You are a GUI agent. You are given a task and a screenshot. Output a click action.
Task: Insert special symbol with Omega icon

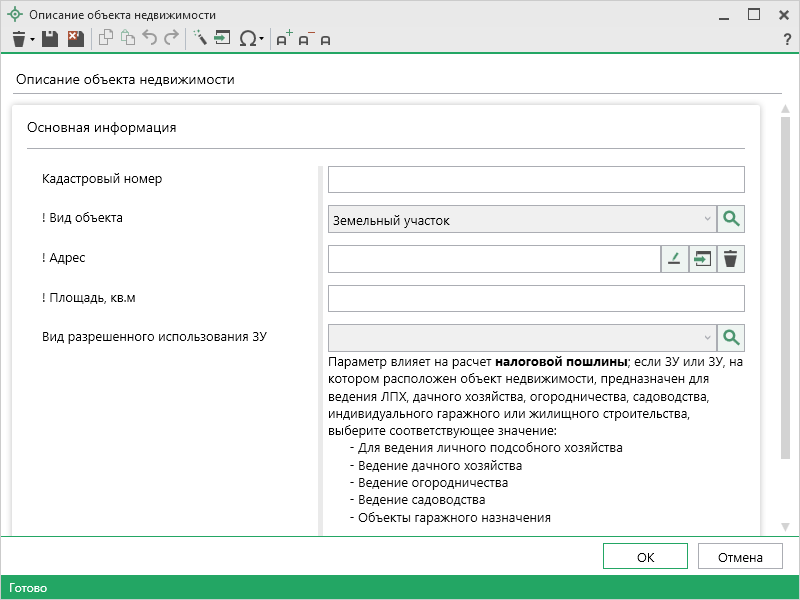(x=246, y=39)
